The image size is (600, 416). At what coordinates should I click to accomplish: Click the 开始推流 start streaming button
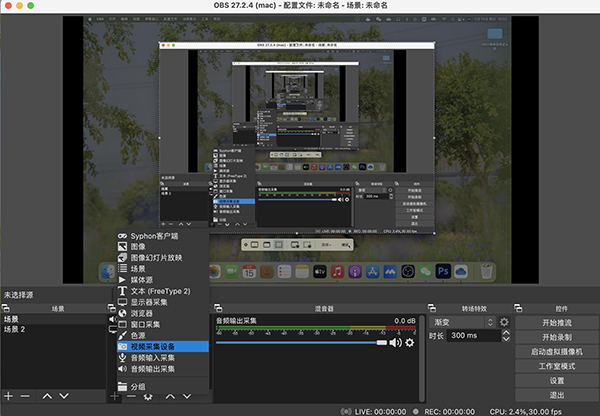pyautogui.click(x=557, y=323)
